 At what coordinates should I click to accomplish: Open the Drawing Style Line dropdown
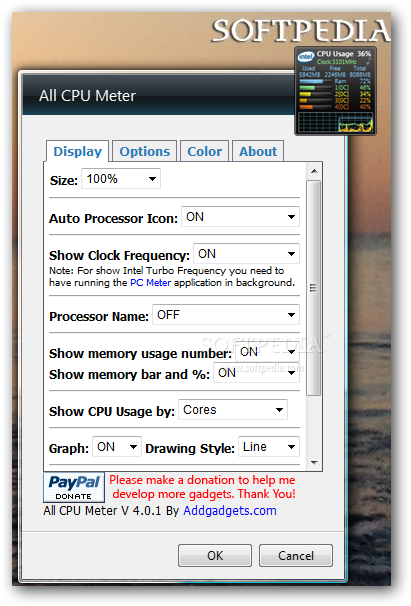[269, 447]
